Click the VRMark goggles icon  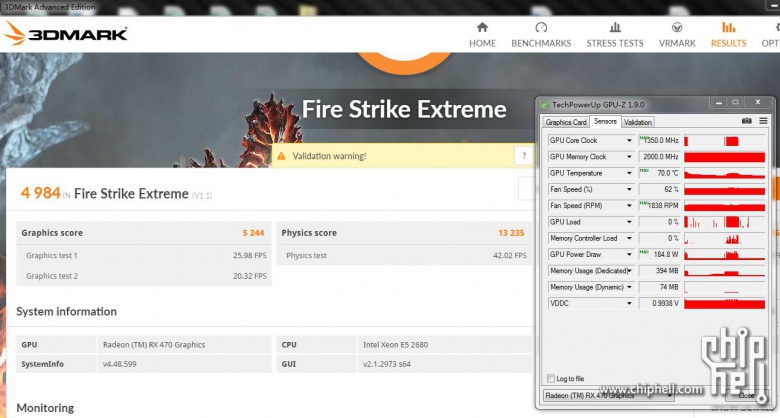click(677, 27)
